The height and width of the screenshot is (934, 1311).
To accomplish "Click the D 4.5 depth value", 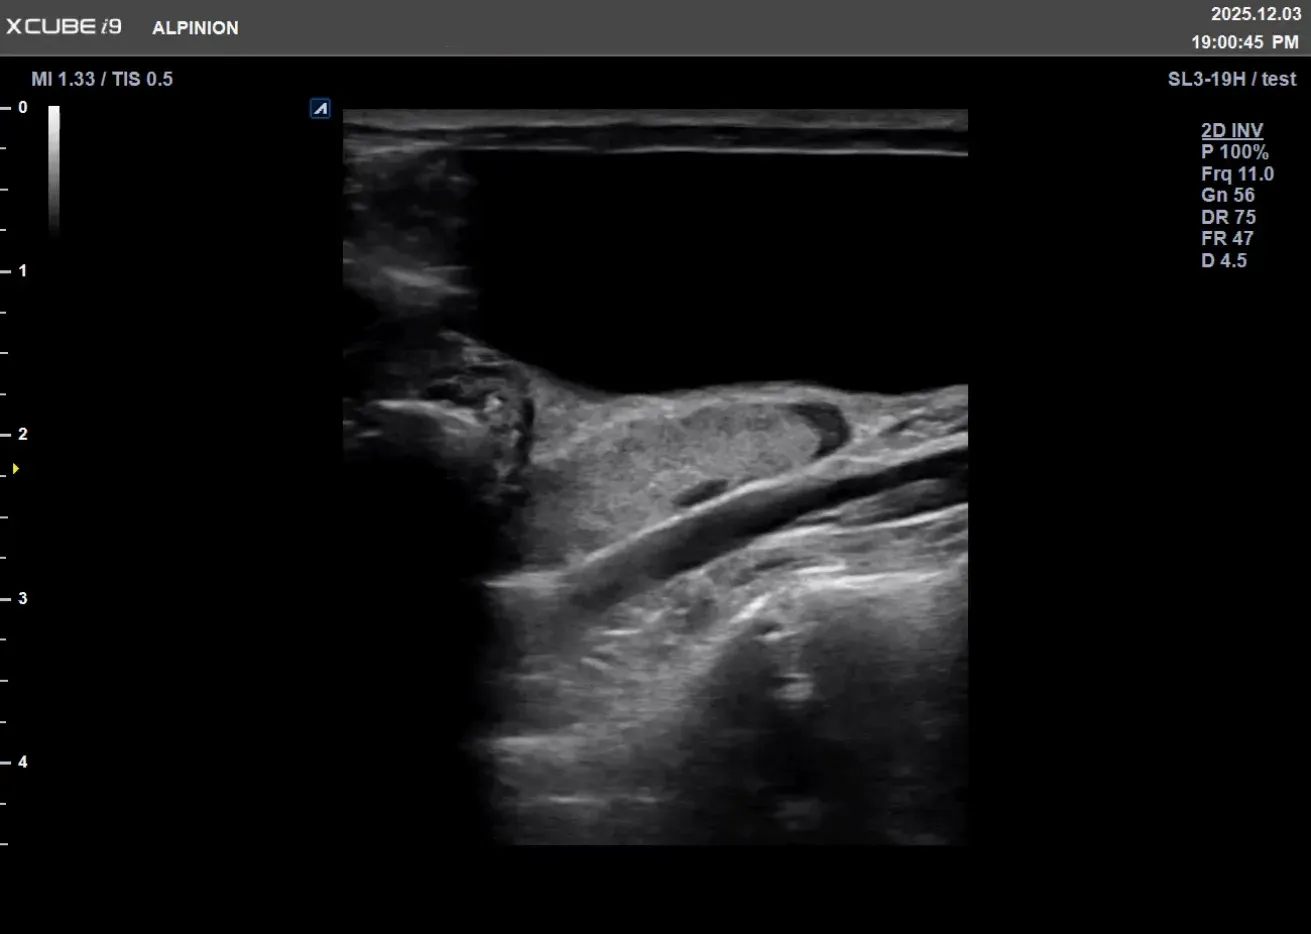I will tap(1224, 261).
